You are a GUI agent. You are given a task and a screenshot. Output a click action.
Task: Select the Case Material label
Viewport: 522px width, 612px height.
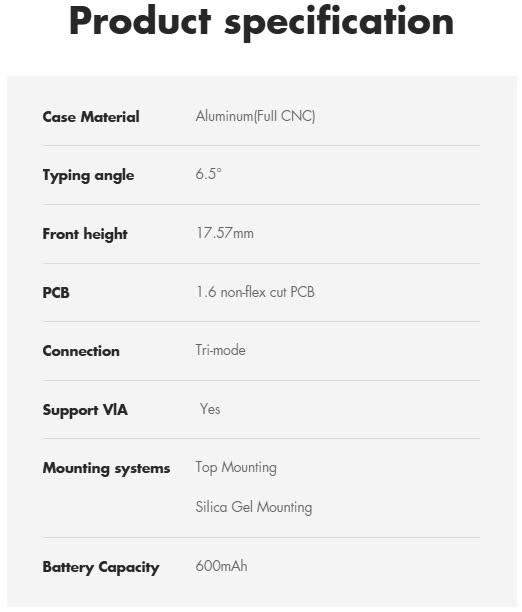tap(91, 117)
